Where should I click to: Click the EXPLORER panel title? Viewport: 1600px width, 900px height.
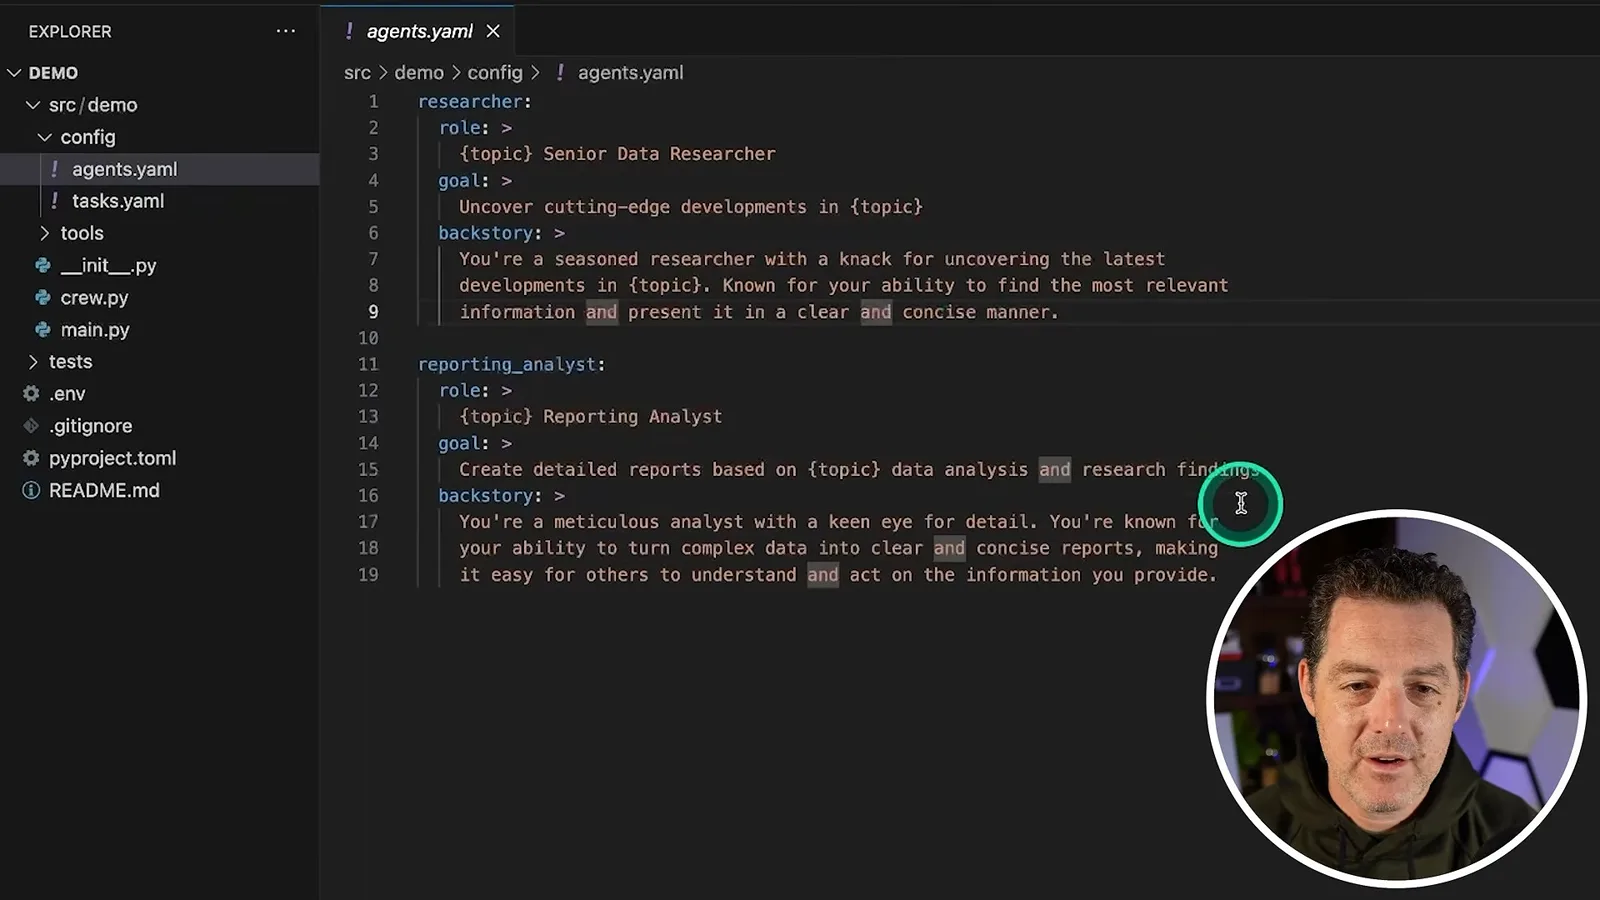click(x=70, y=31)
